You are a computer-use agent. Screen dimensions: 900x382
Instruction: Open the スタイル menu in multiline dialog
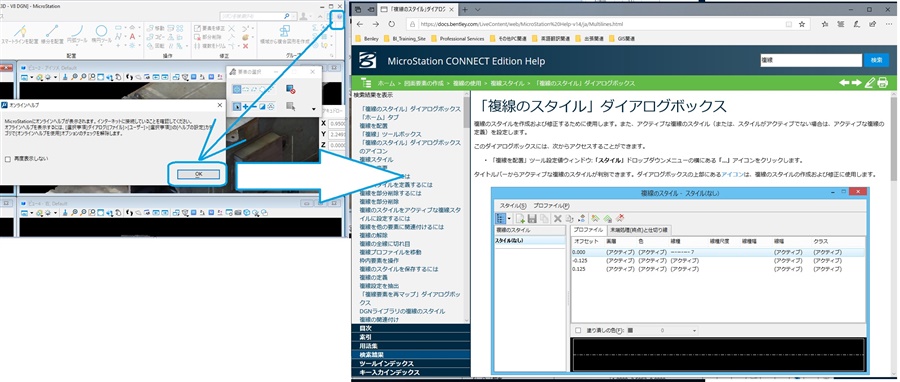513,205
